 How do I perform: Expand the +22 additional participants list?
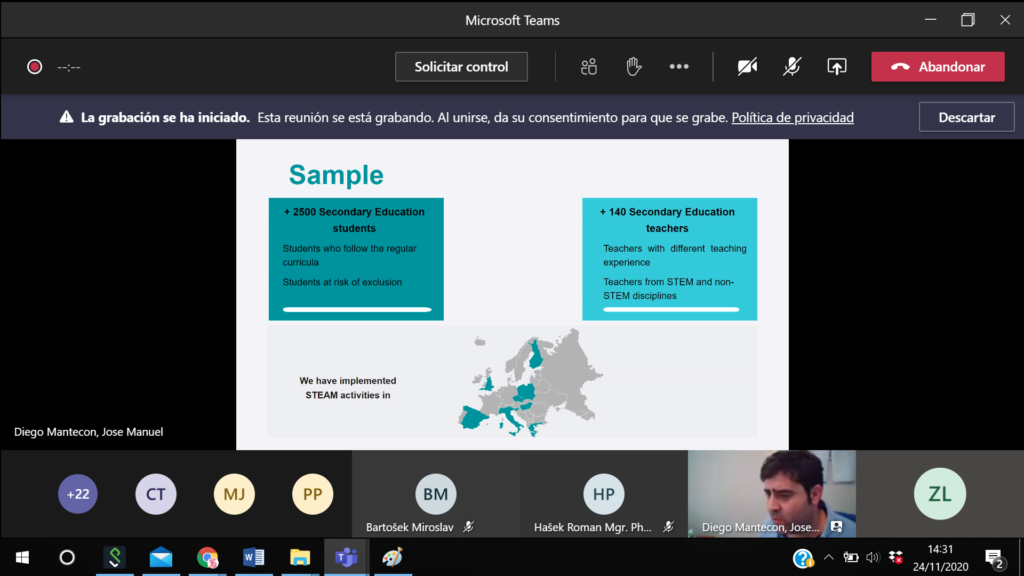(x=78, y=494)
